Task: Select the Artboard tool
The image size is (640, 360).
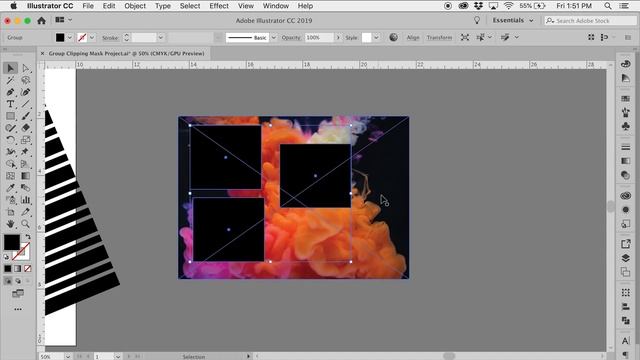Action: tap(11, 212)
